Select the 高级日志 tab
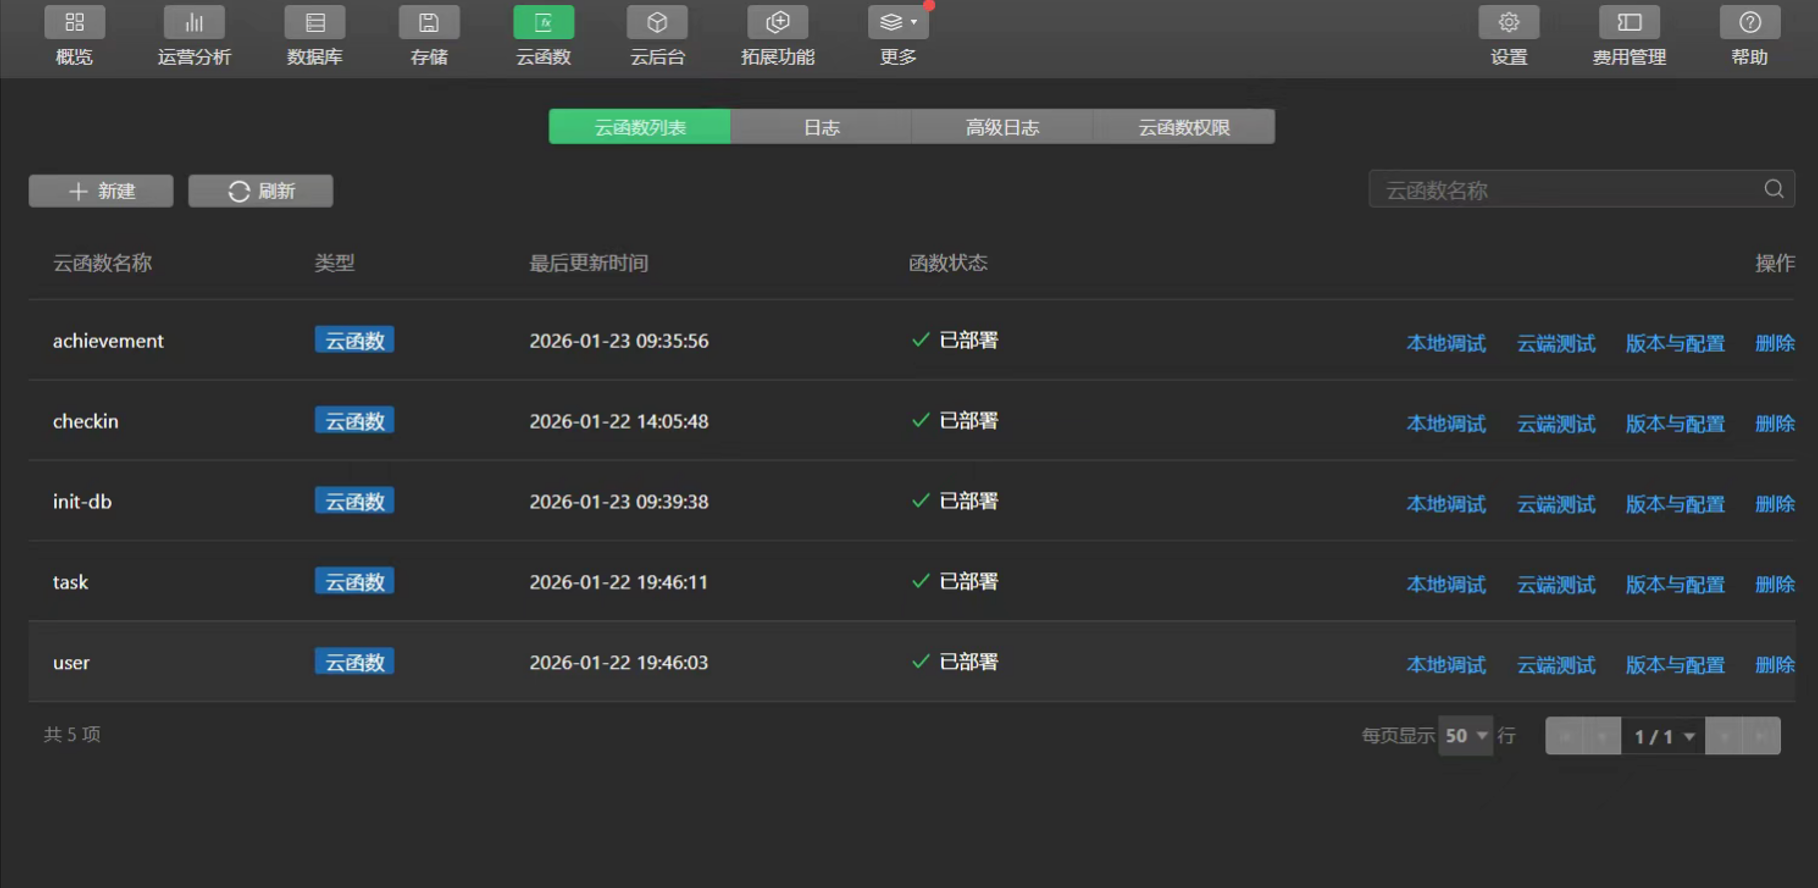This screenshot has width=1818, height=888. (x=1002, y=127)
